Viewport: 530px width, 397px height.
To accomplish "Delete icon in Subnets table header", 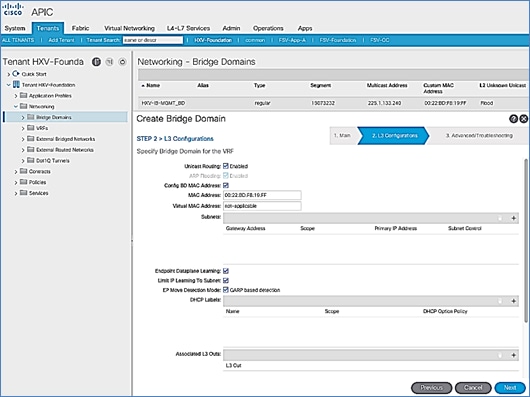I will [x=500, y=218].
